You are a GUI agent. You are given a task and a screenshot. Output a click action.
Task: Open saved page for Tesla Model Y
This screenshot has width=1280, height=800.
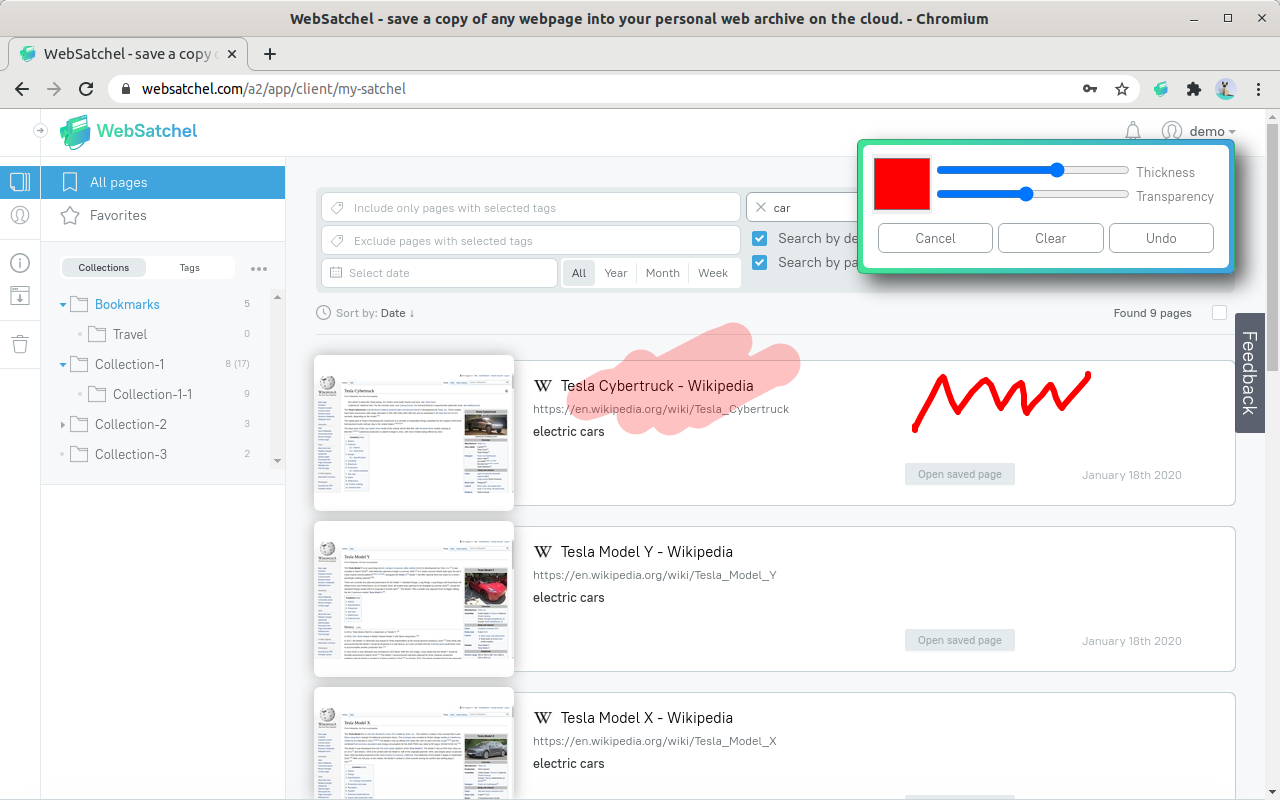tap(960, 640)
